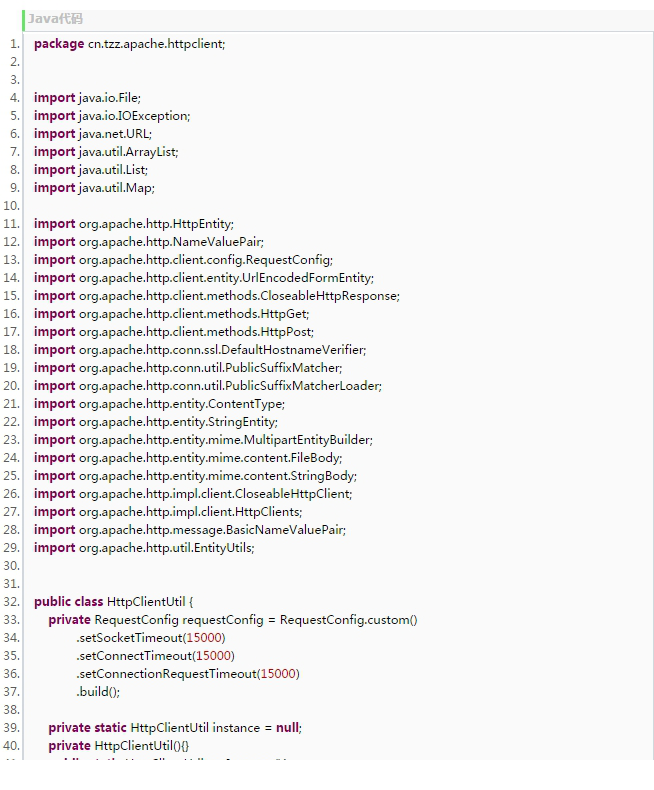
Task: Click the import mime.content.FileBody line
Action: [x=188, y=458]
